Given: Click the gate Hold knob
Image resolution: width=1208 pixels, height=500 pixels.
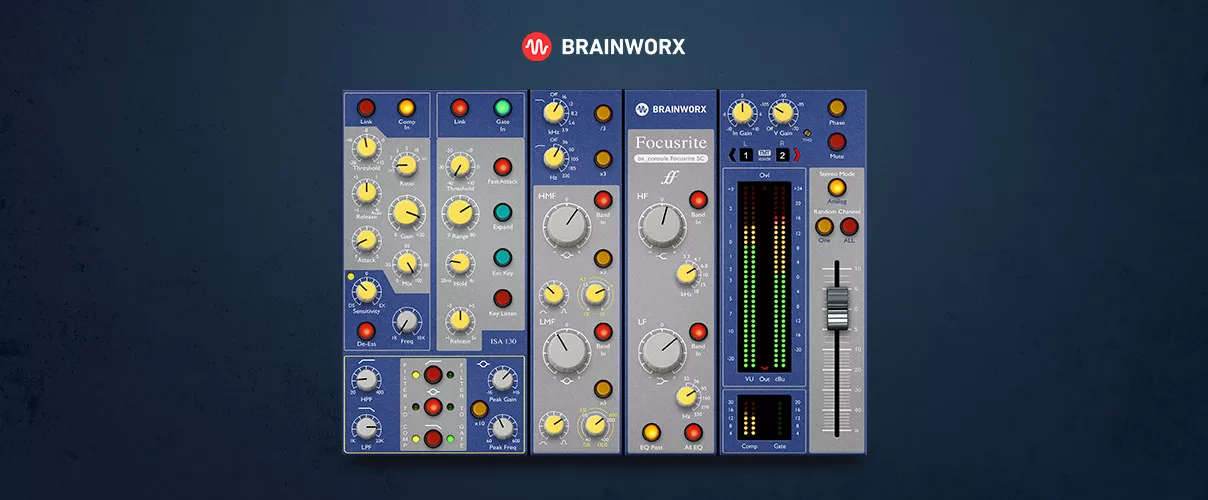Looking at the screenshot, I should (459, 263).
